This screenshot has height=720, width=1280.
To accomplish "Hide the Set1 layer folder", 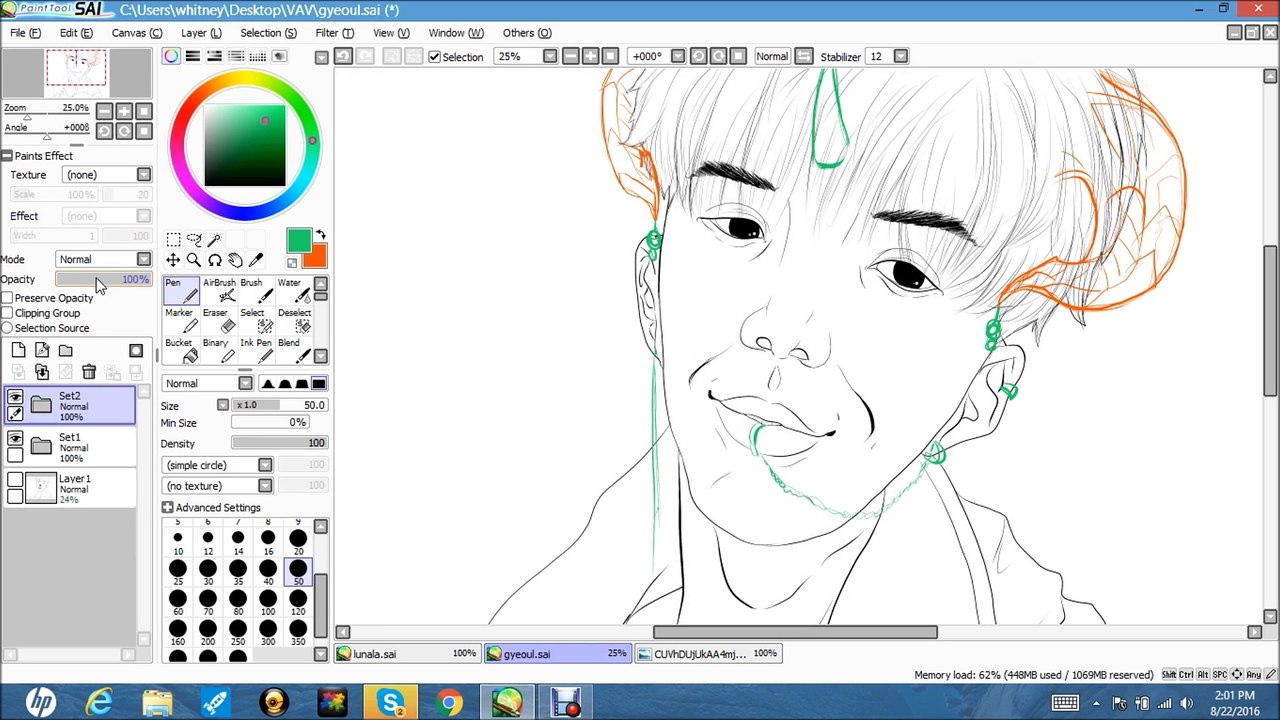I will pos(15,439).
